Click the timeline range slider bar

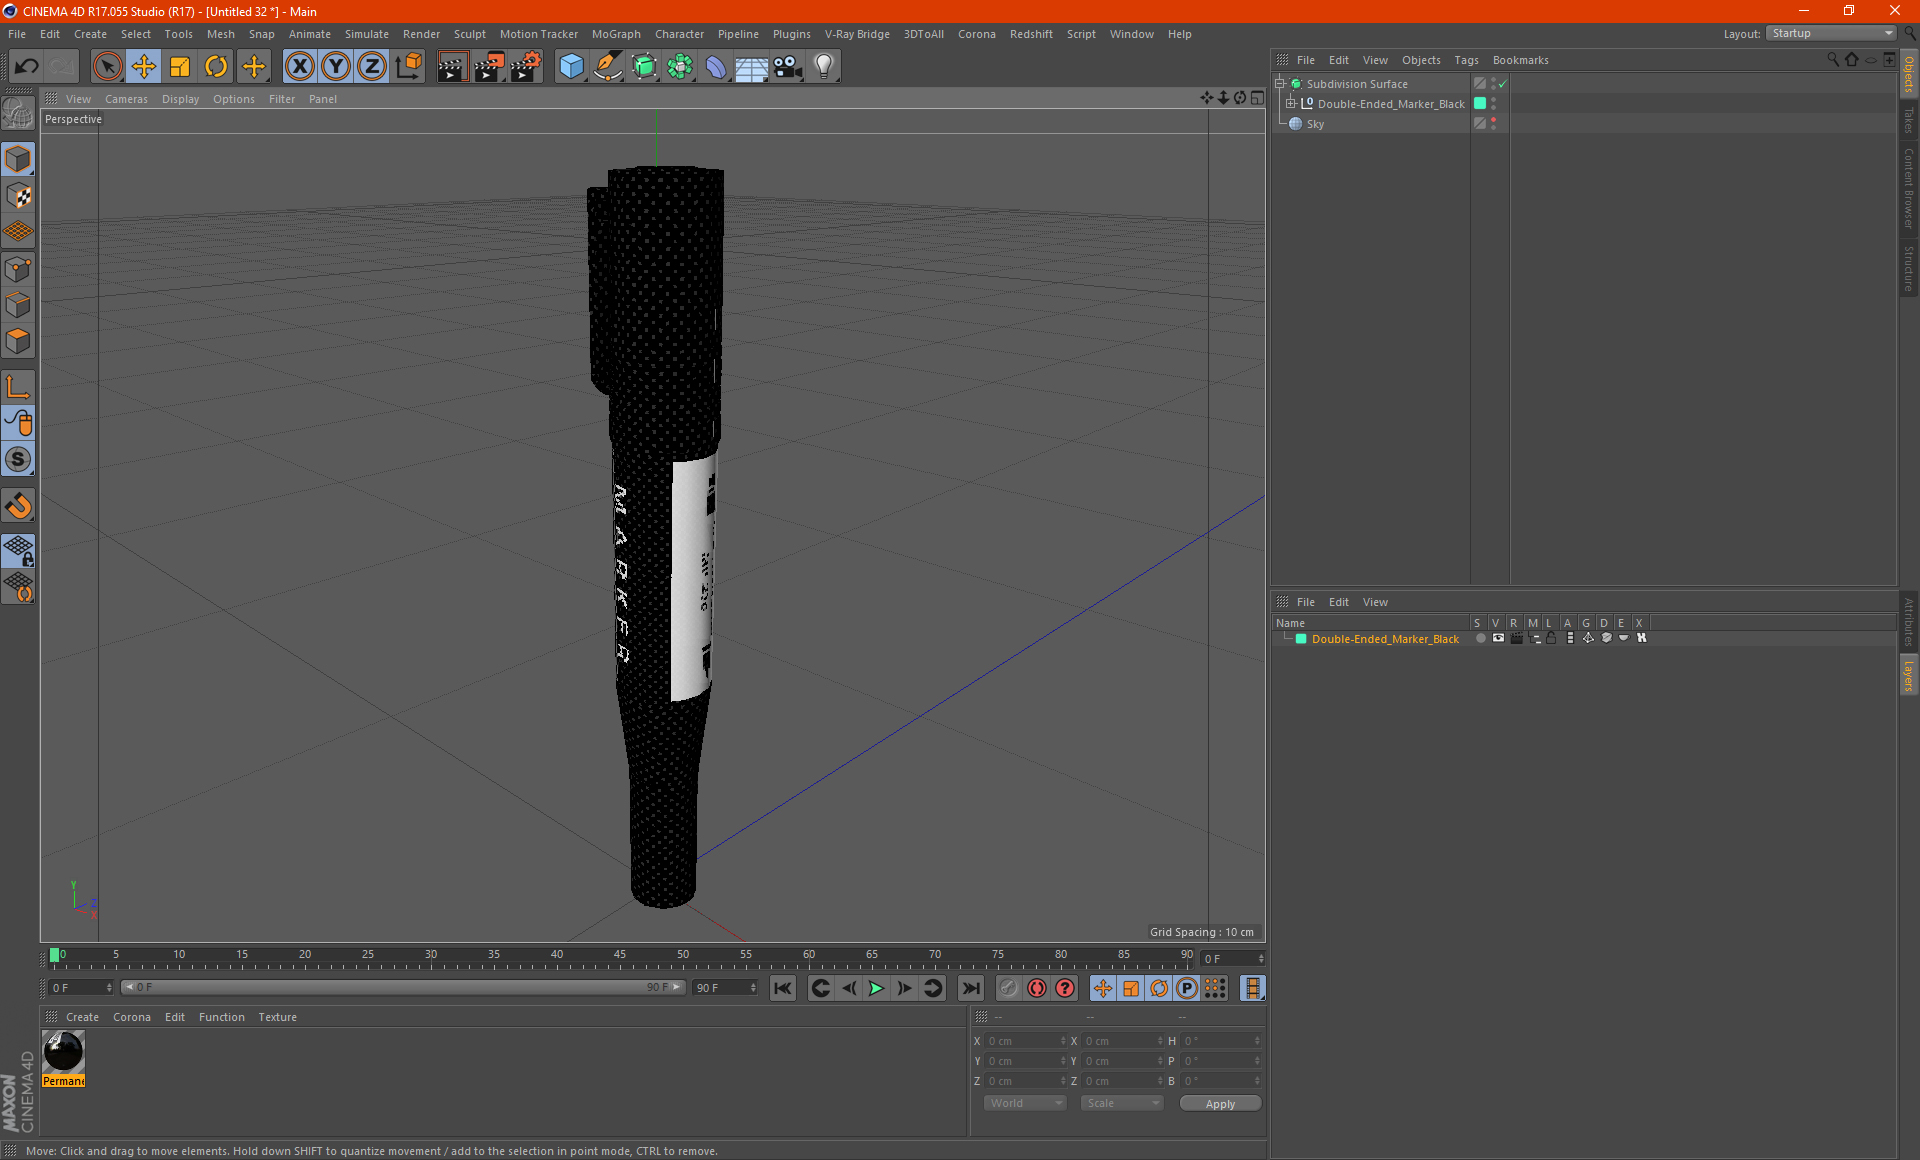402,987
